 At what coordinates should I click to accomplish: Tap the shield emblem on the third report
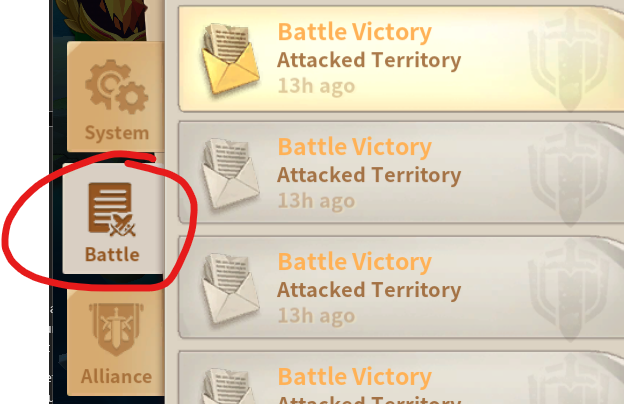[568, 290]
